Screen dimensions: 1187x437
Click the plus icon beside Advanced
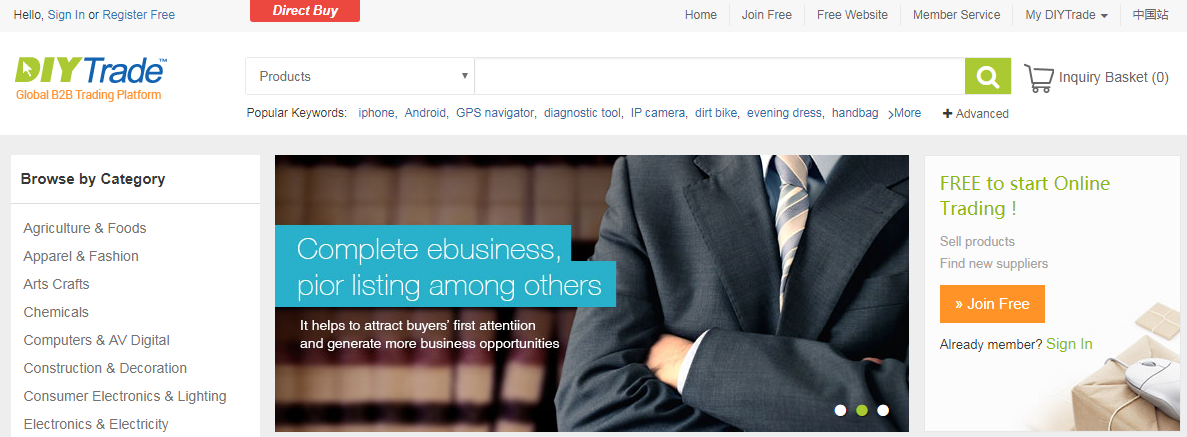point(947,113)
